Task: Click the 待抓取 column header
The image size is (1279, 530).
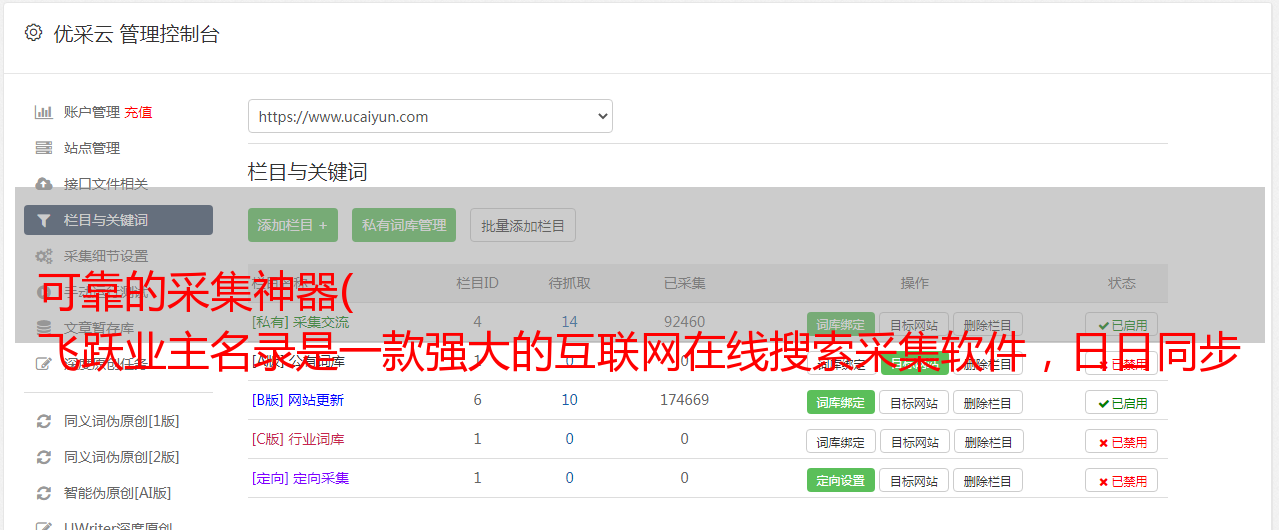Action: click(570, 283)
